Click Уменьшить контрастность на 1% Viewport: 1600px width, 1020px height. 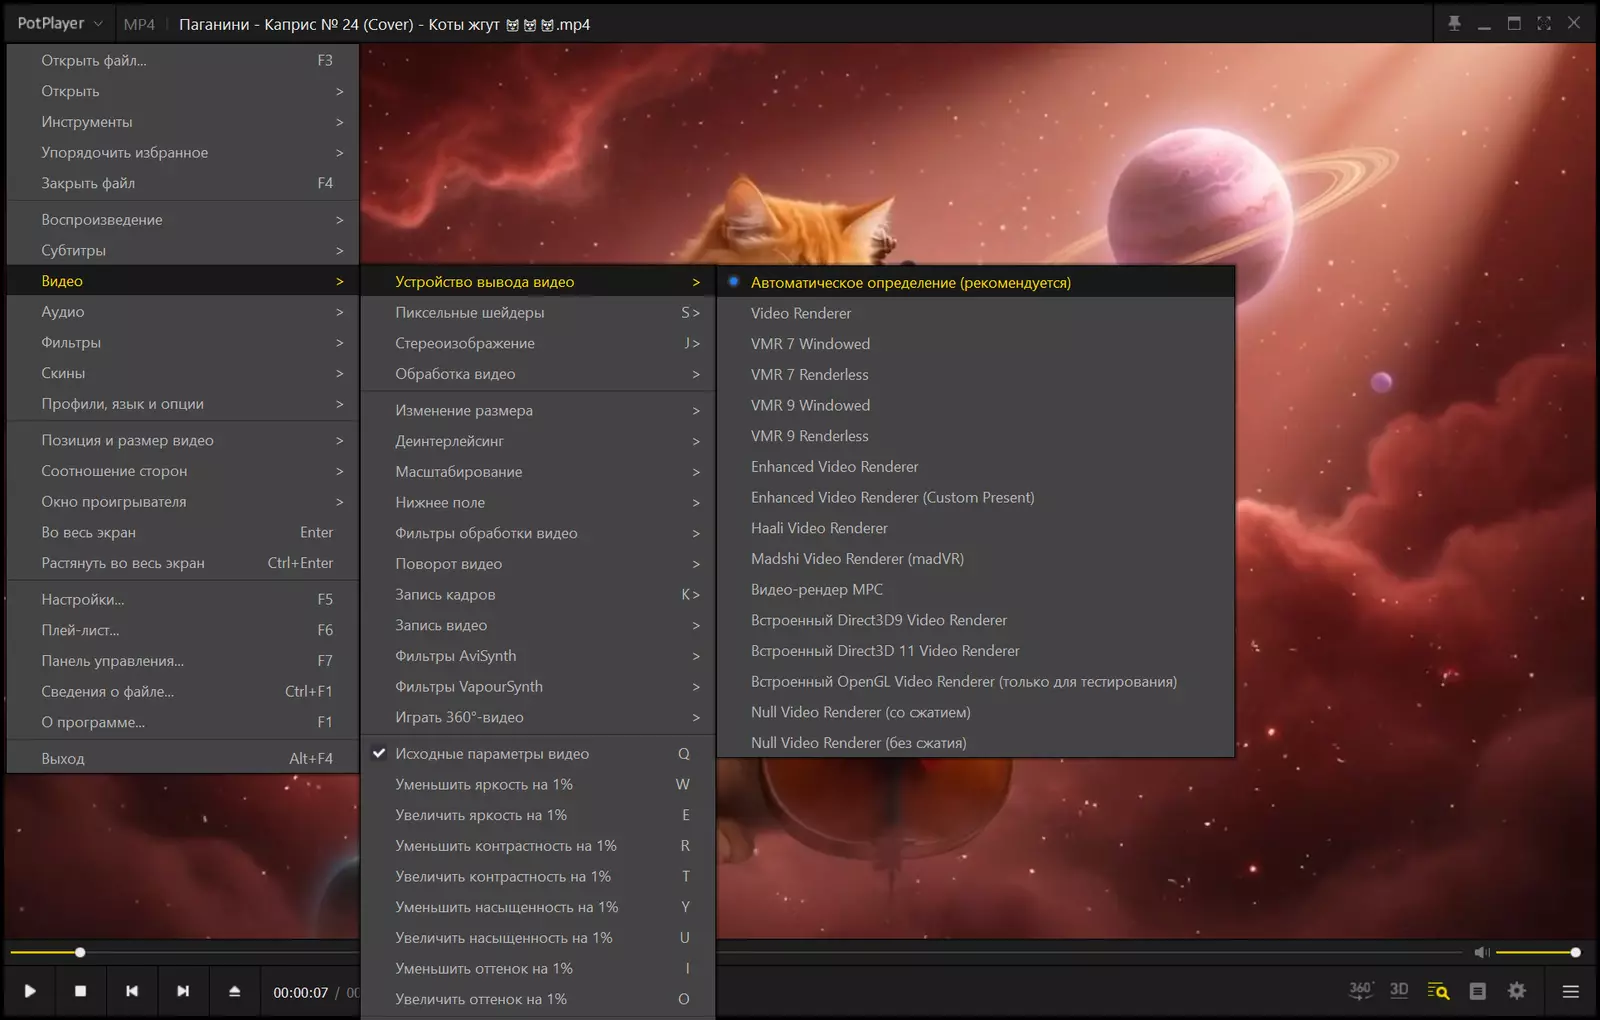538,846
